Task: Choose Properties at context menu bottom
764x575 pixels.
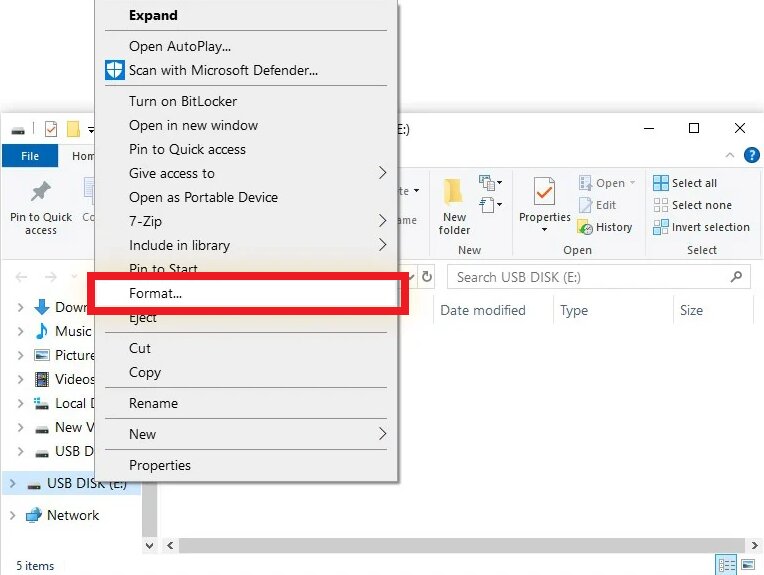Action: coord(160,465)
